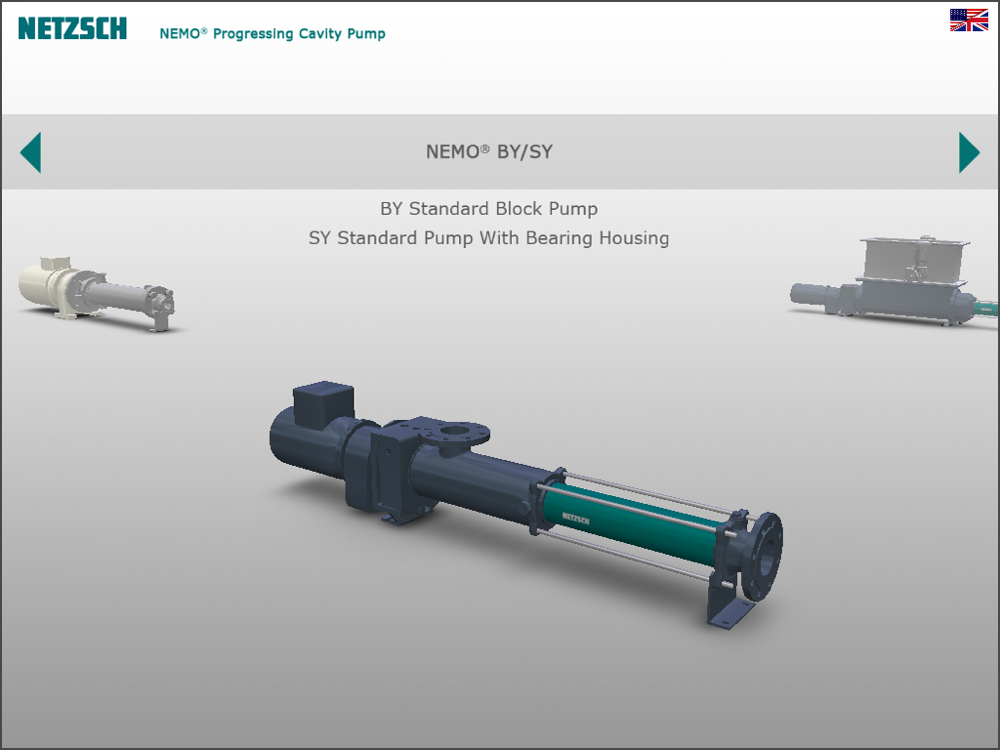Screen dimensions: 1000x750
Task: Click 'BY Standard Block Pump' description line
Action: pyautogui.click(x=489, y=209)
